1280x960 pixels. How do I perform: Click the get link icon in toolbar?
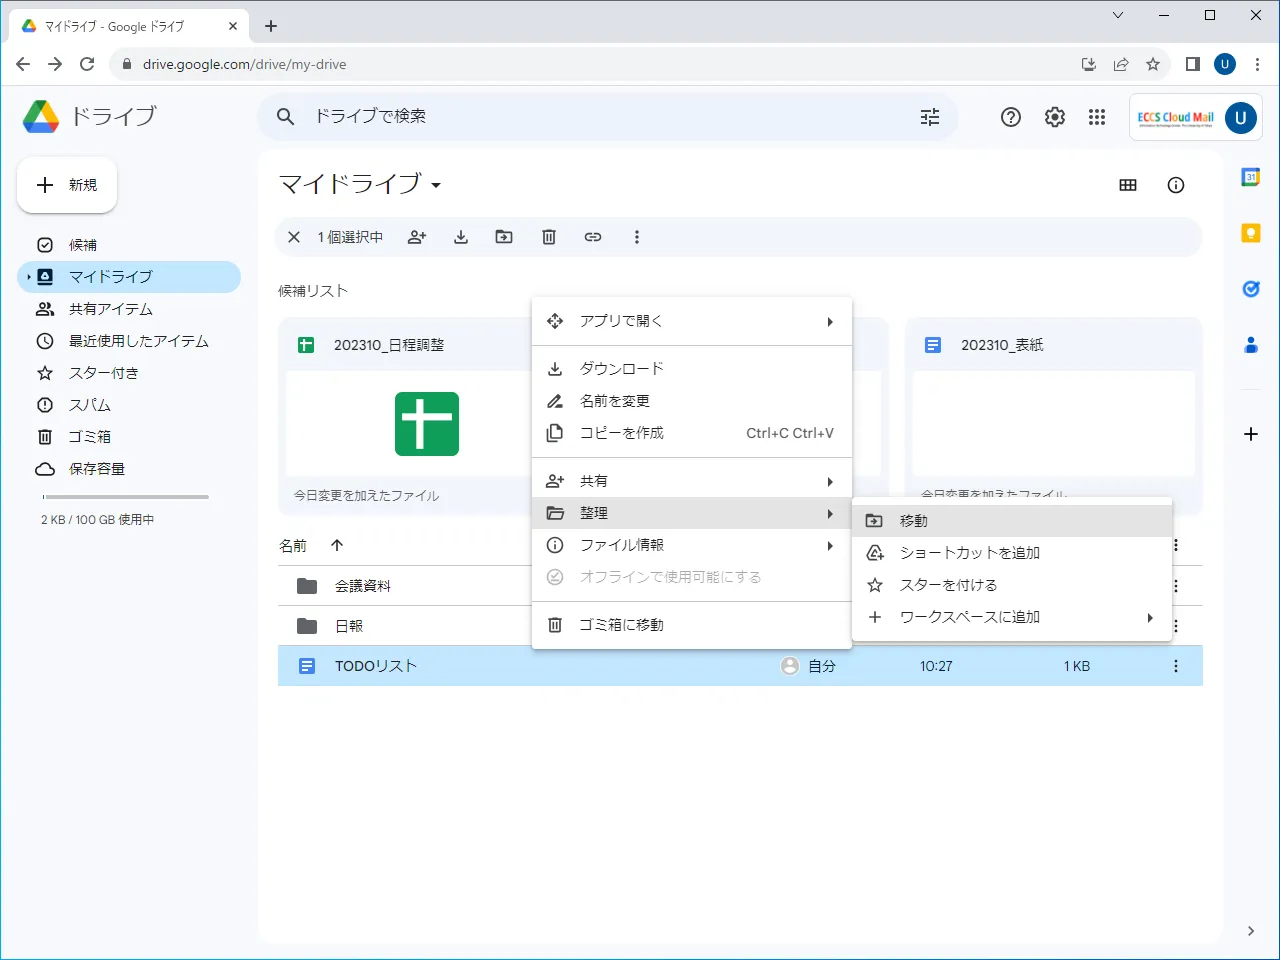click(593, 237)
